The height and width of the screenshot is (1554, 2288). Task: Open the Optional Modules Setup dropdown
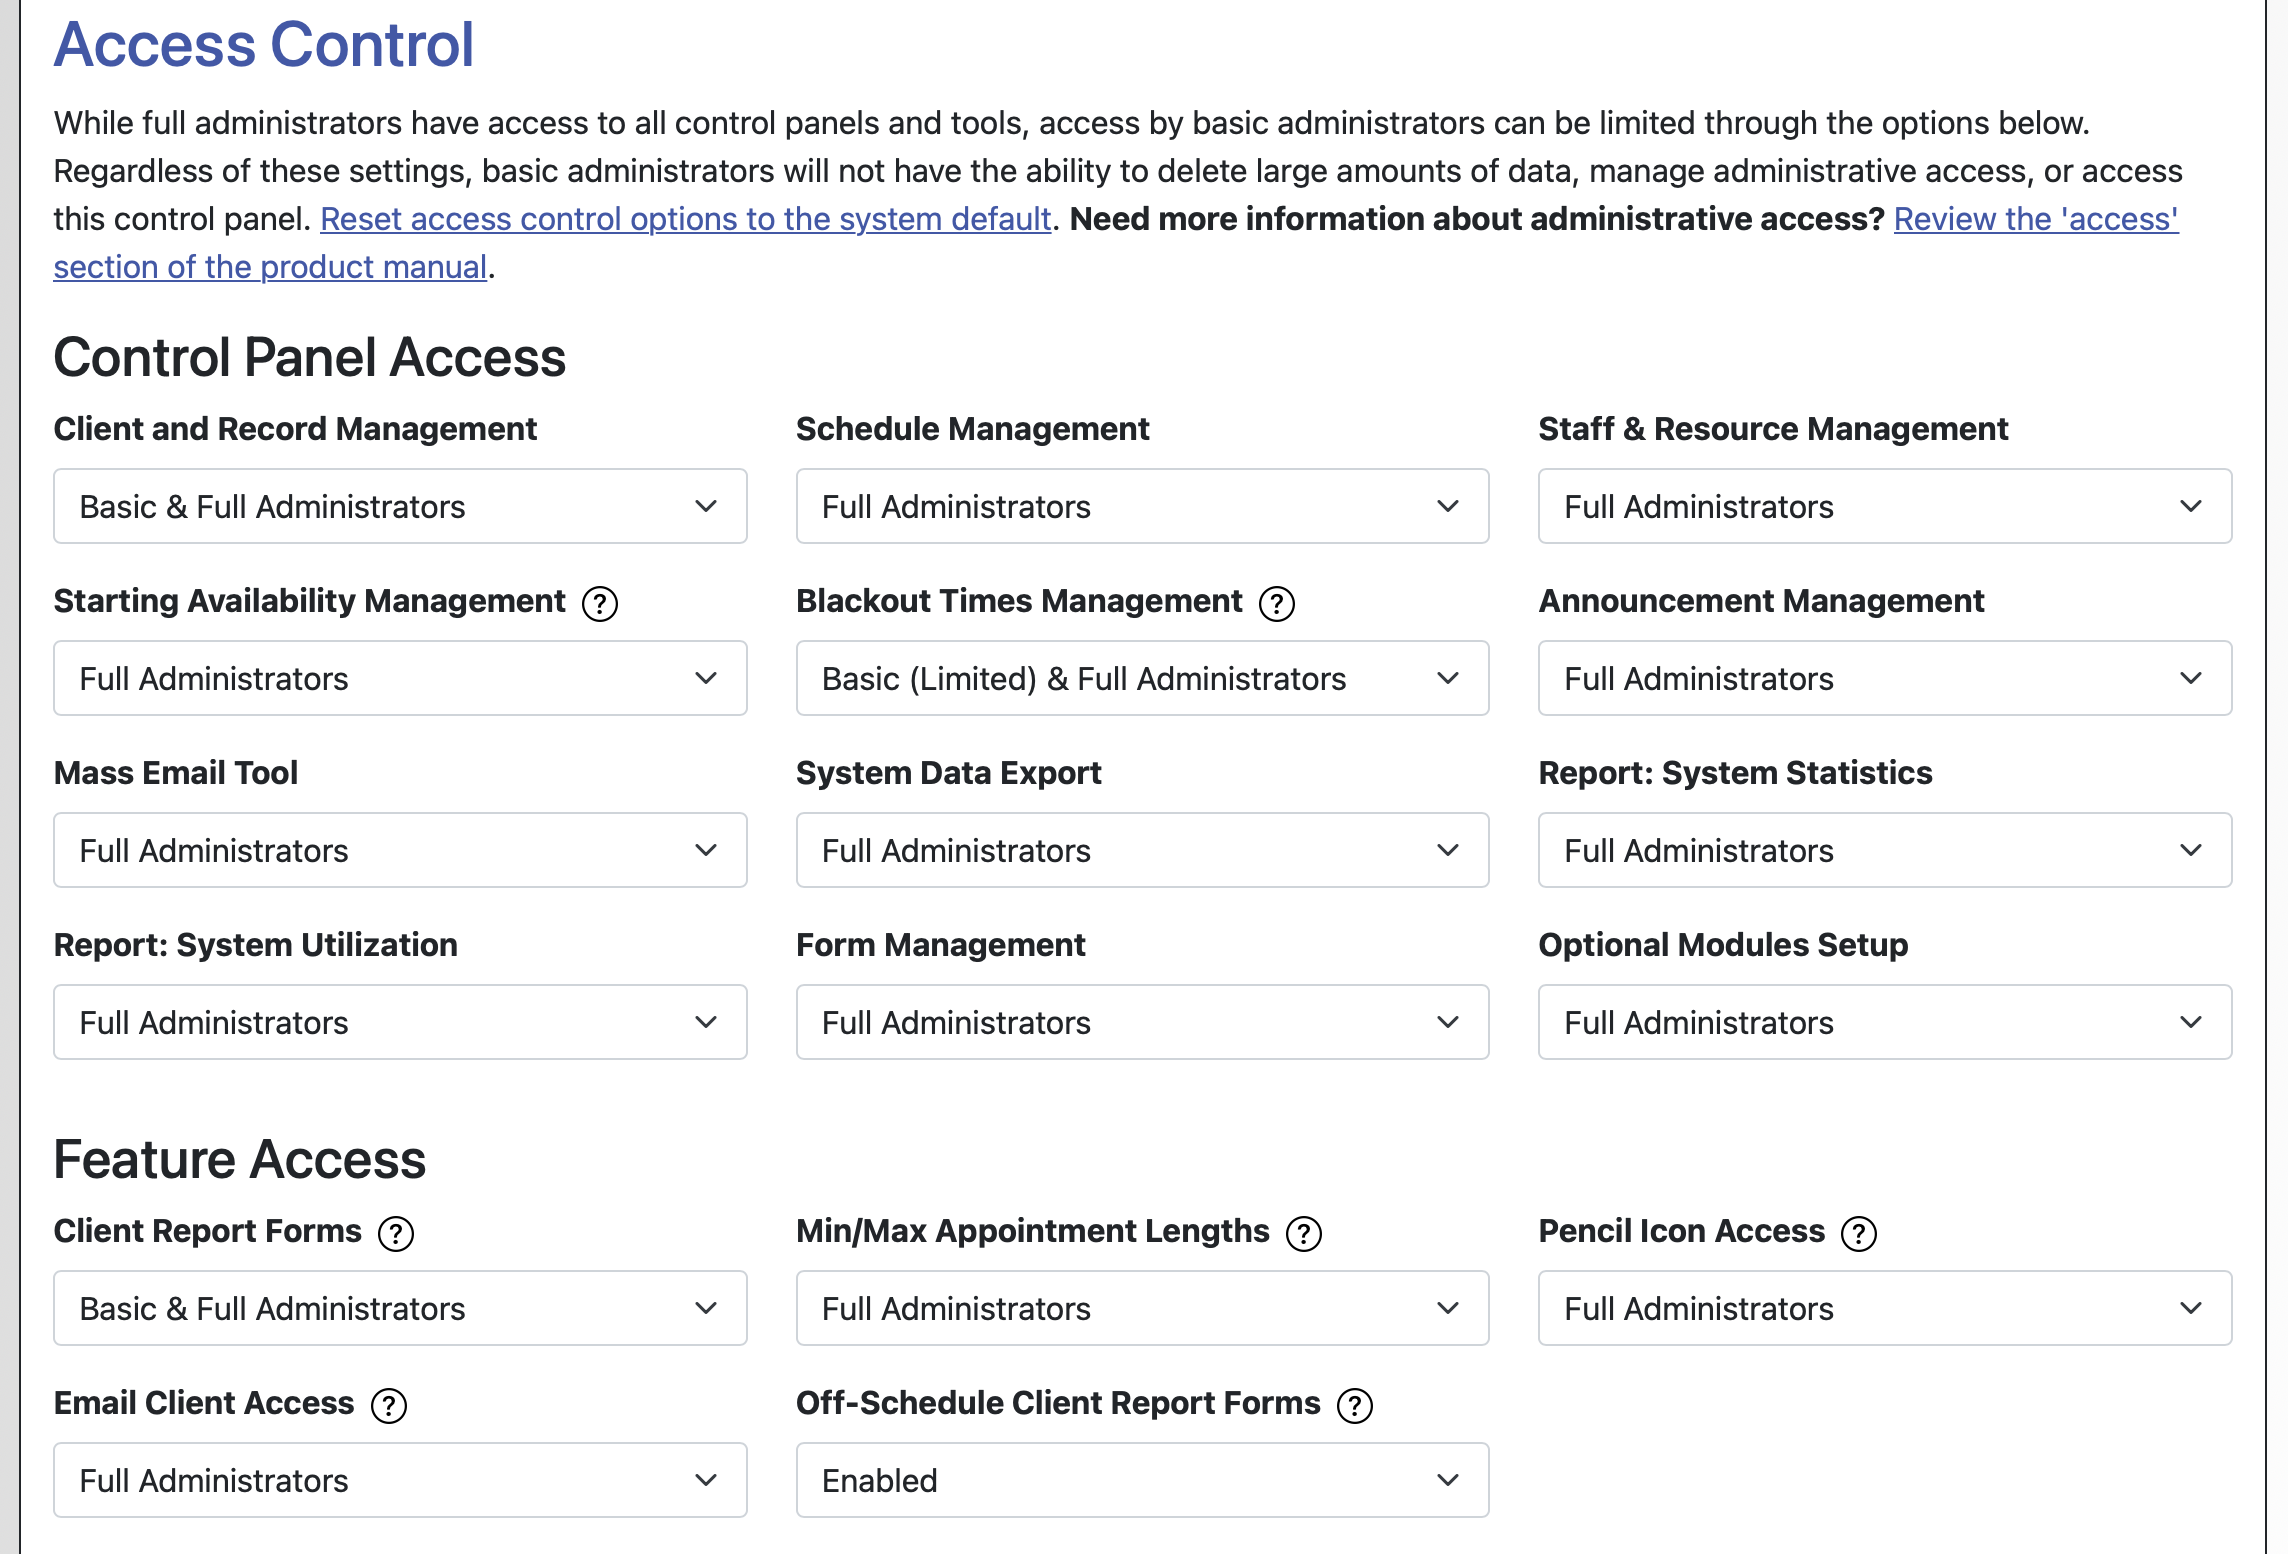click(x=1884, y=1022)
